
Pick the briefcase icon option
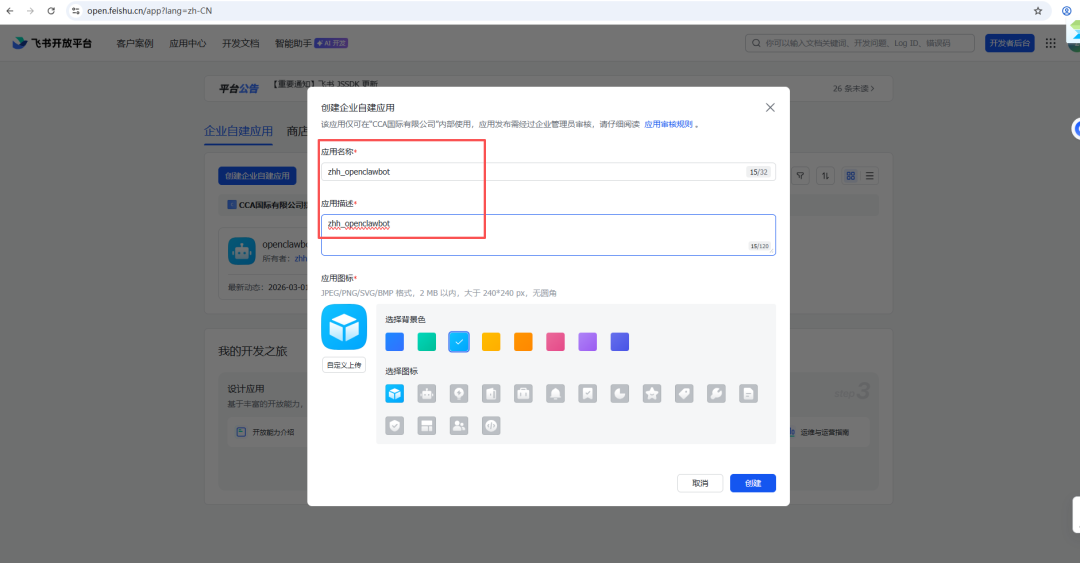tap(523, 393)
